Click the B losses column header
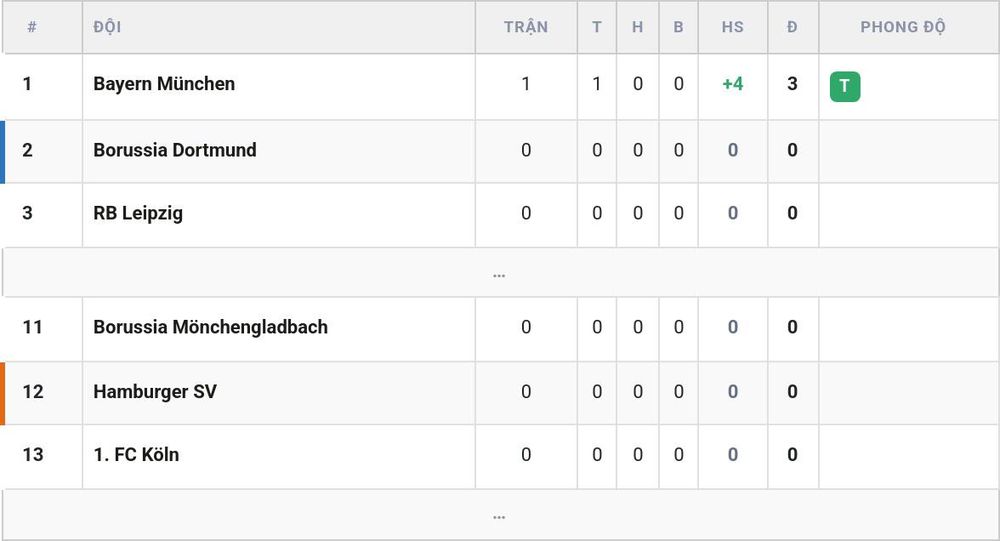Viewport: 1000px width, 541px height. coord(679,27)
